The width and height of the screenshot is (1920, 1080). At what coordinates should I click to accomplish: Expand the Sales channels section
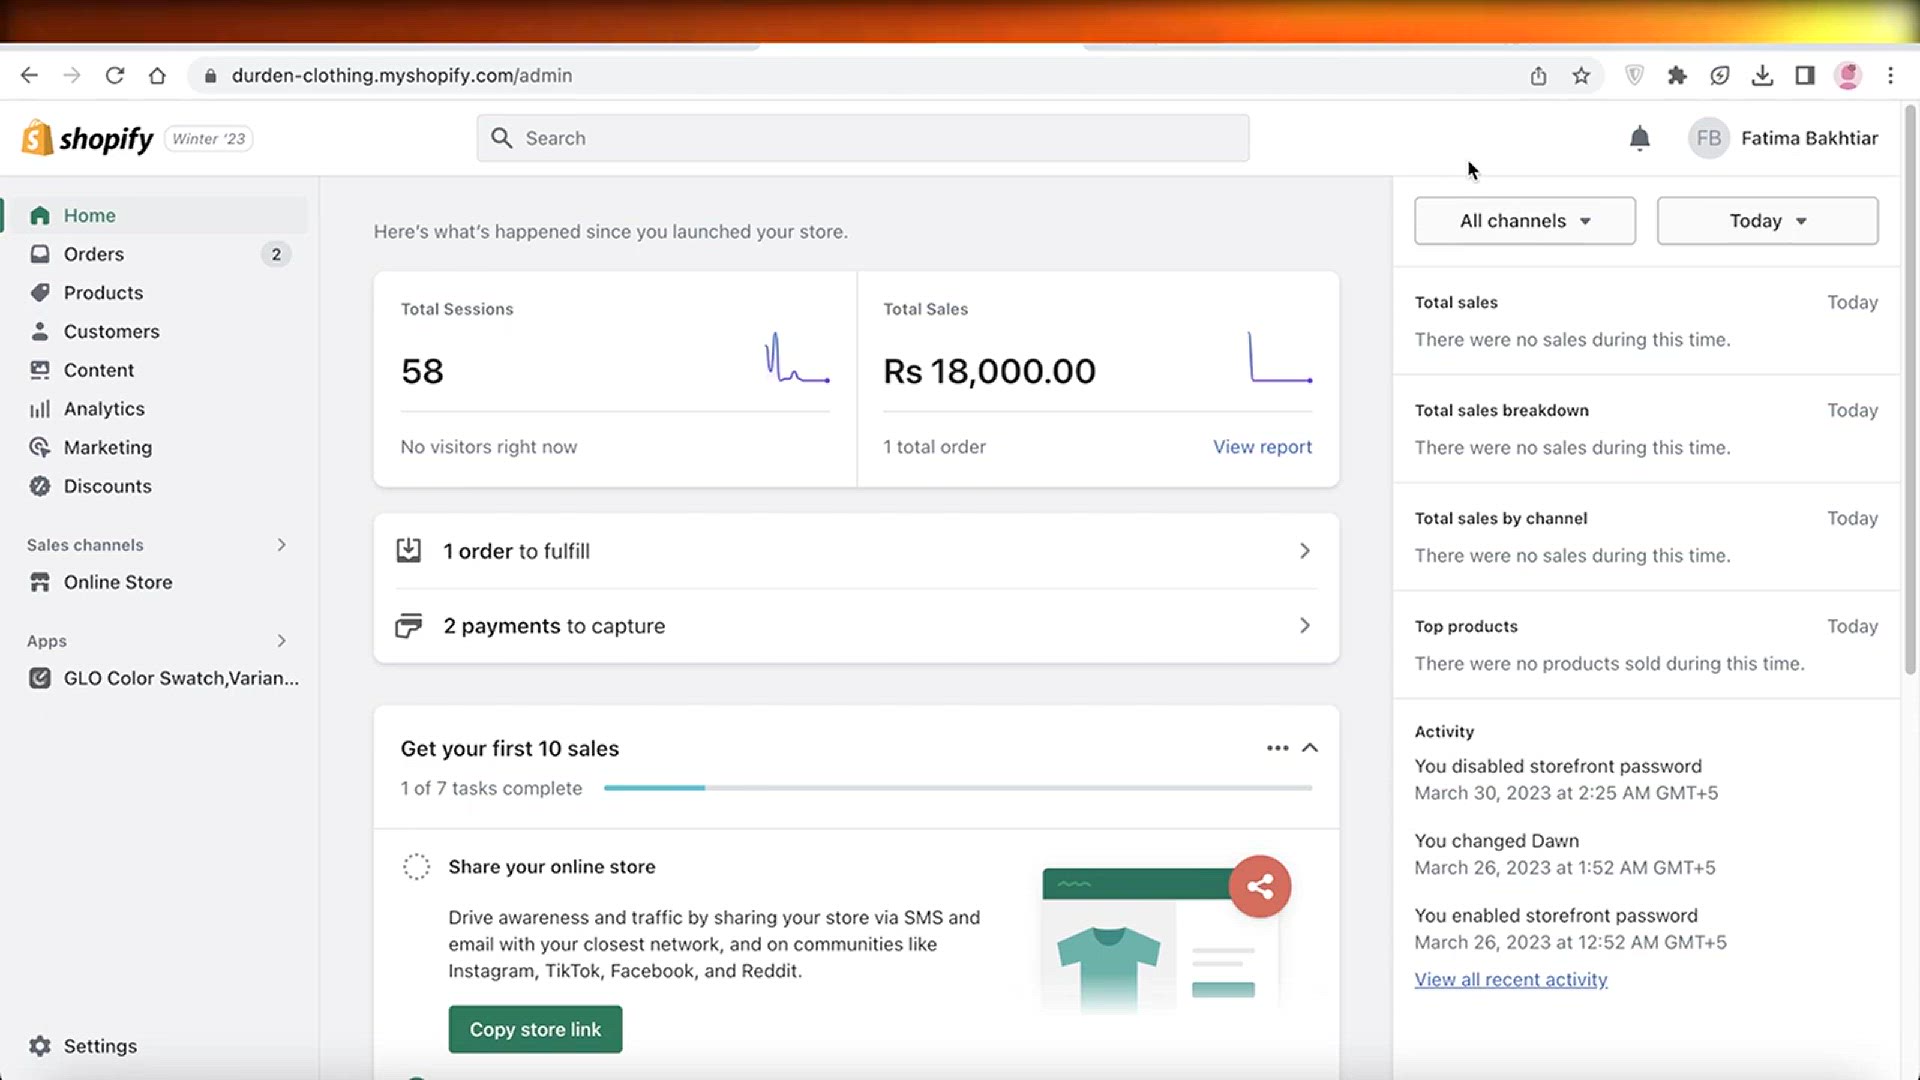tap(281, 545)
